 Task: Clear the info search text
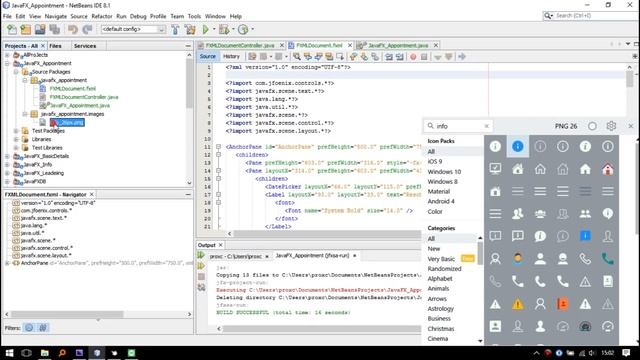click(487, 126)
